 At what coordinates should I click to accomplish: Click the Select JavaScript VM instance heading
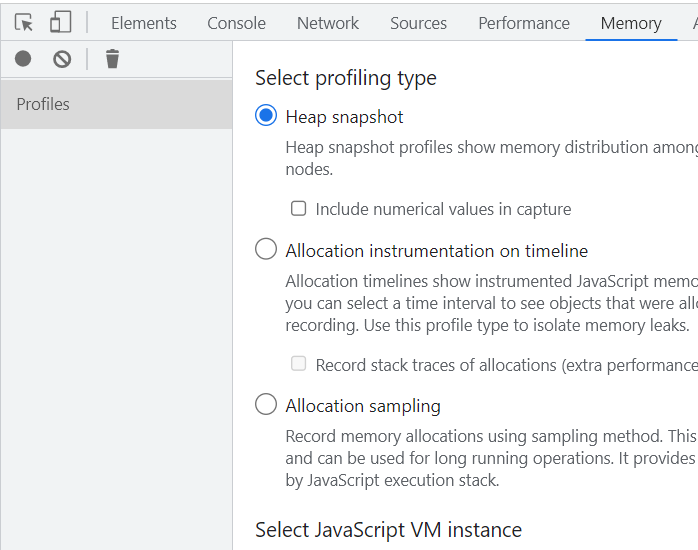coord(388,530)
